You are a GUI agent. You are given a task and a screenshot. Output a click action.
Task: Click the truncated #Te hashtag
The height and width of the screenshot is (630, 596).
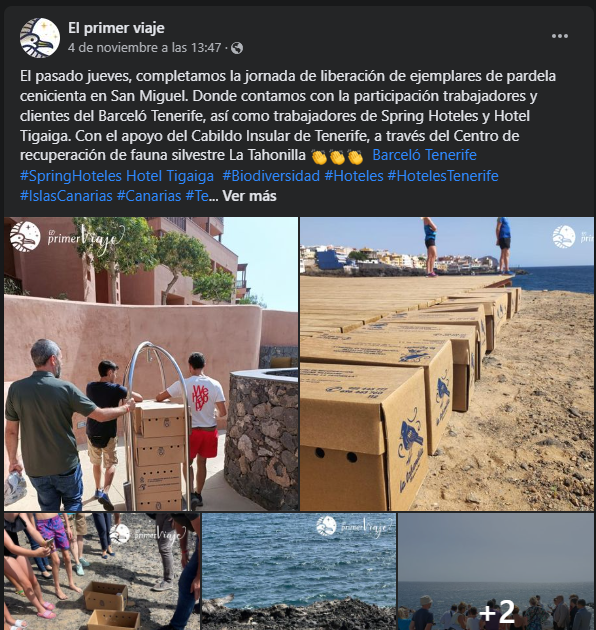tap(197, 196)
